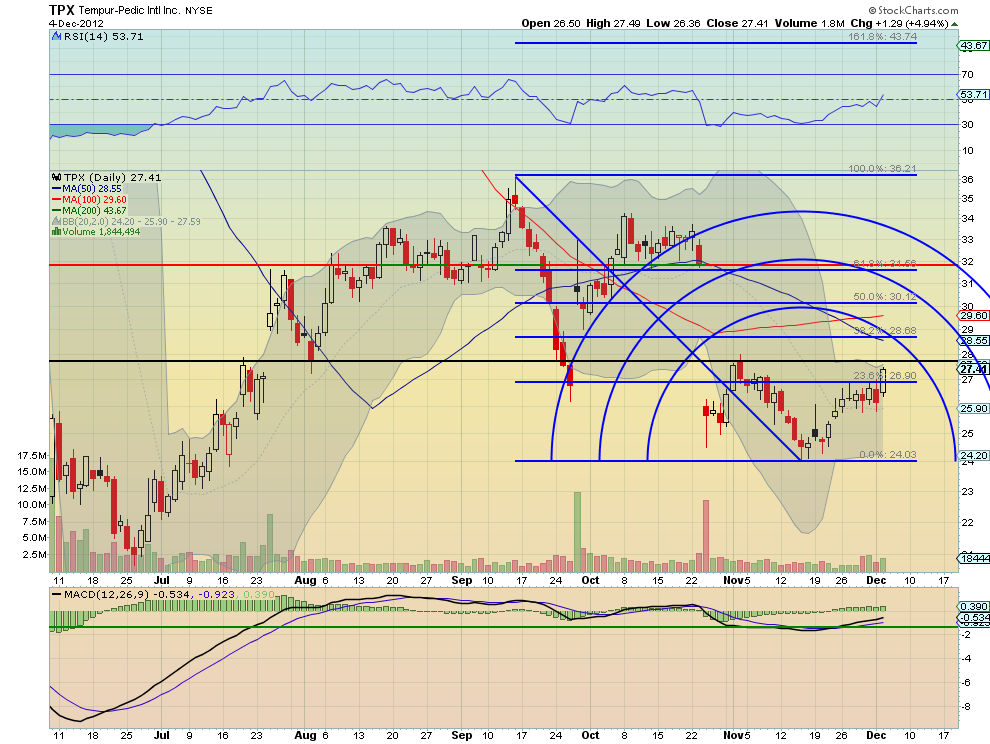Click the Chg +1.29 (+4.94%) value

click(899, 23)
